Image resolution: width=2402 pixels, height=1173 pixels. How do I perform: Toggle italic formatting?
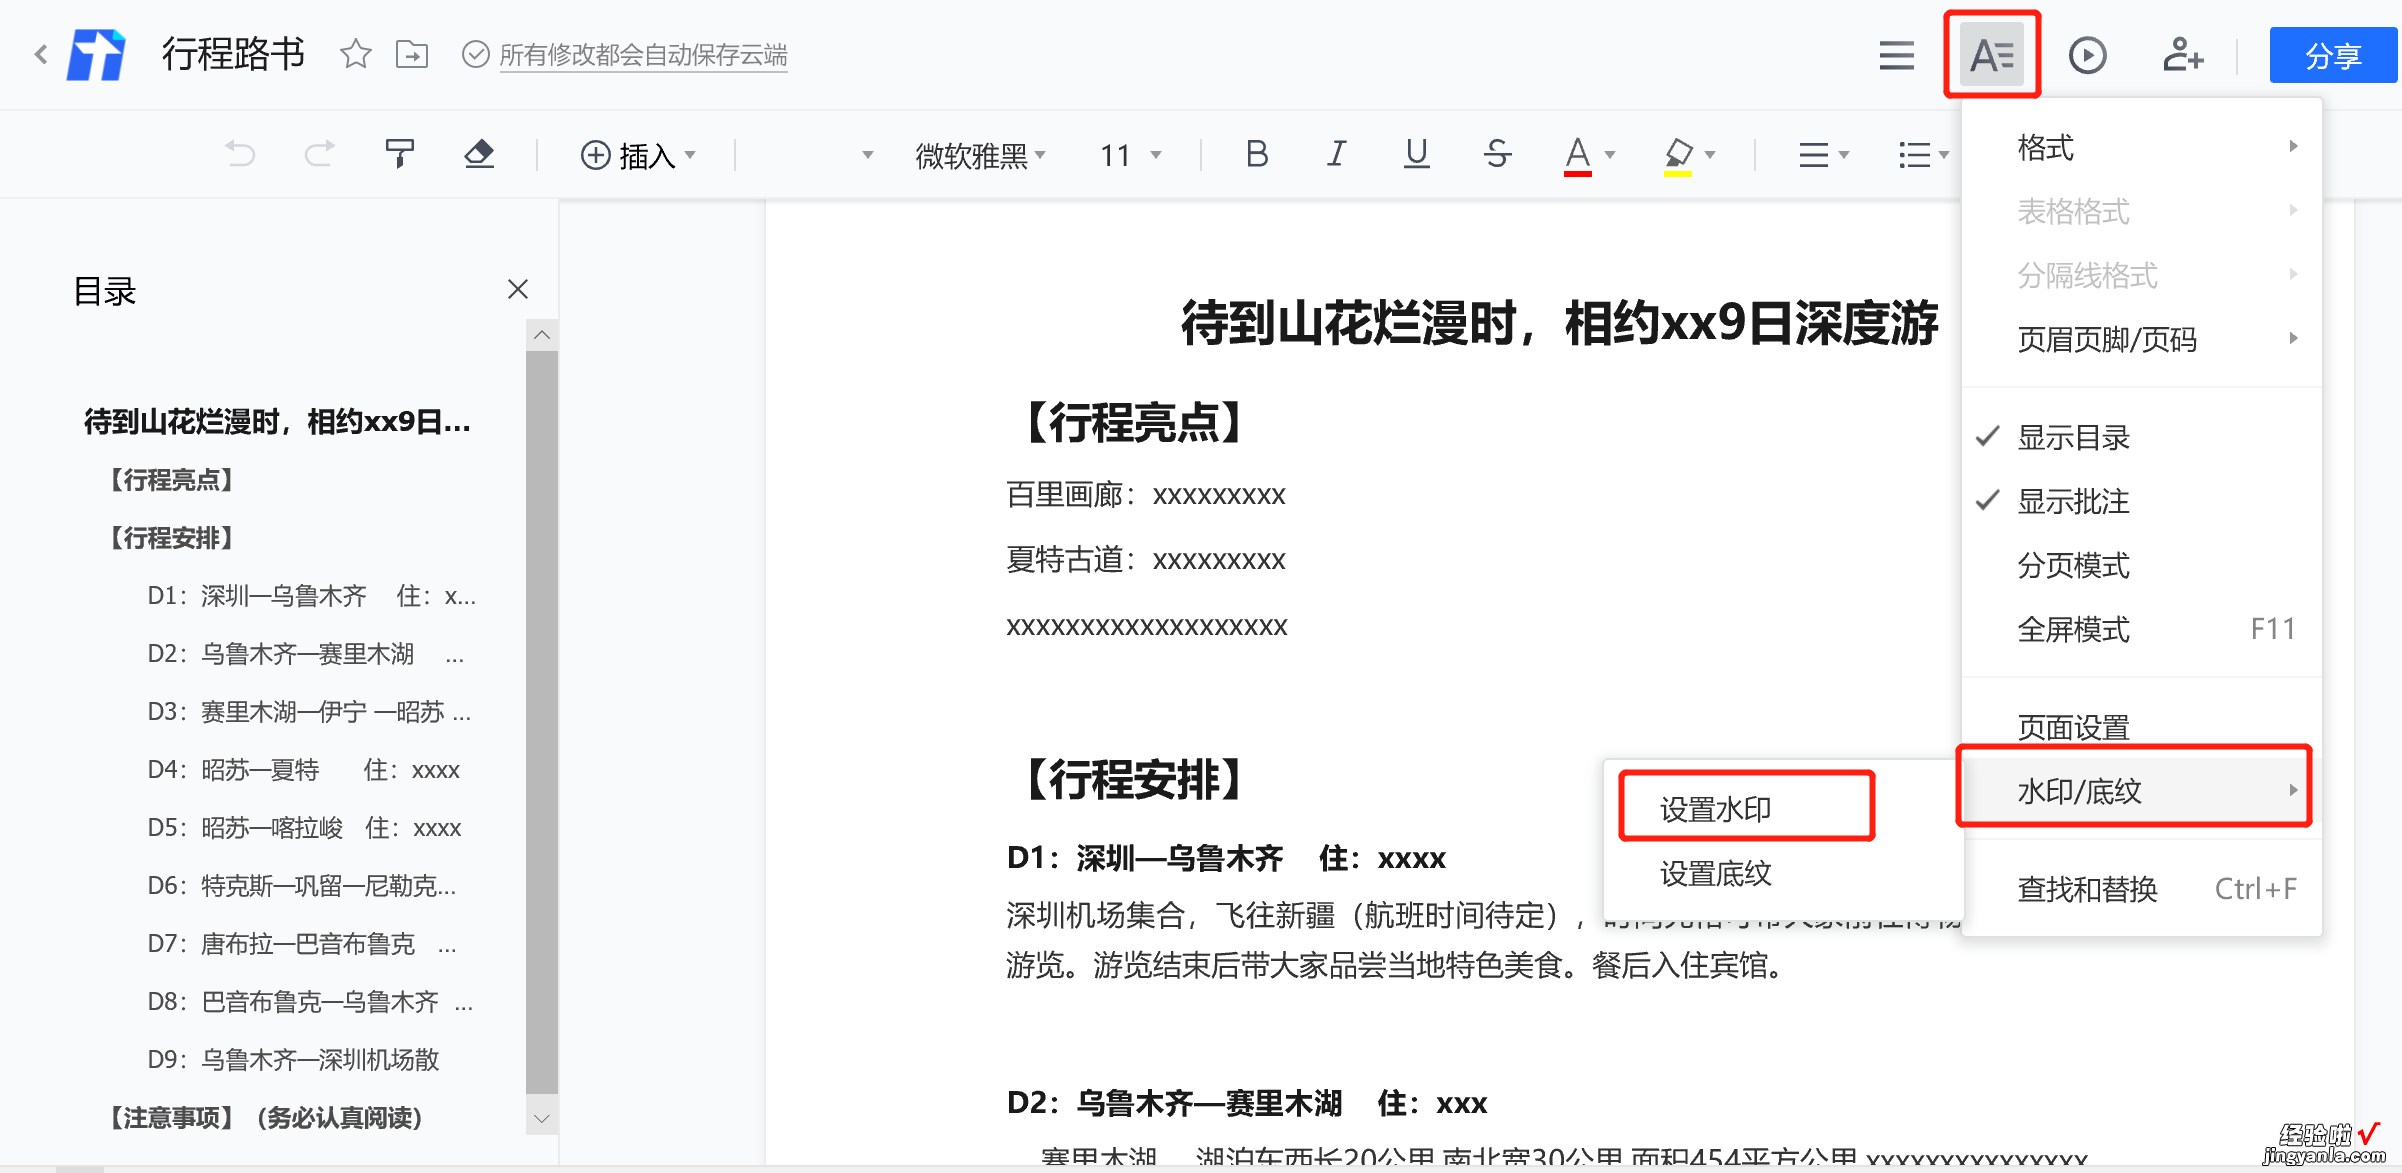point(1337,154)
